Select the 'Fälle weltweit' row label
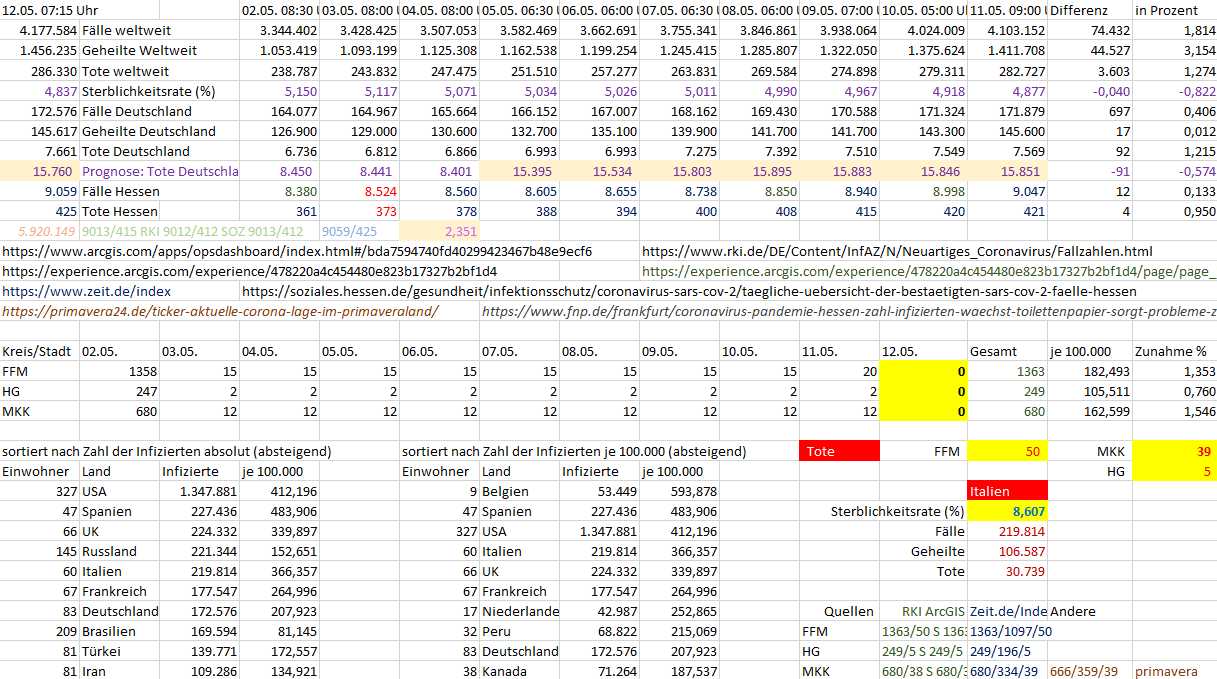1217x679 pixels. (x=124, y=31)
